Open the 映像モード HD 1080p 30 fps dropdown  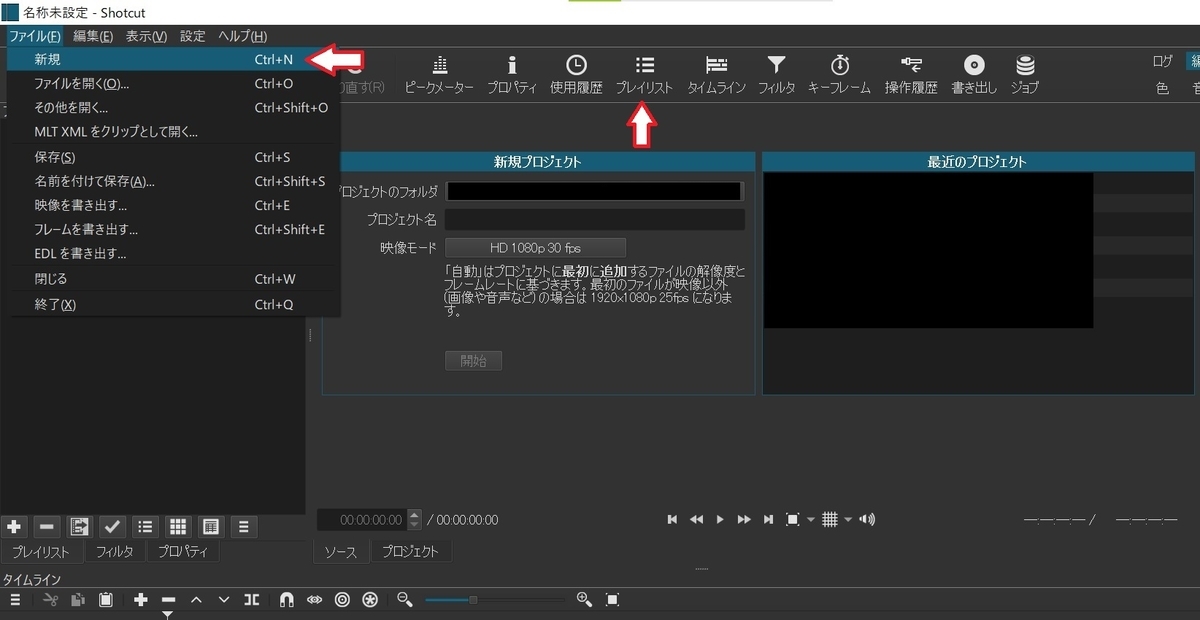[537, 247]
